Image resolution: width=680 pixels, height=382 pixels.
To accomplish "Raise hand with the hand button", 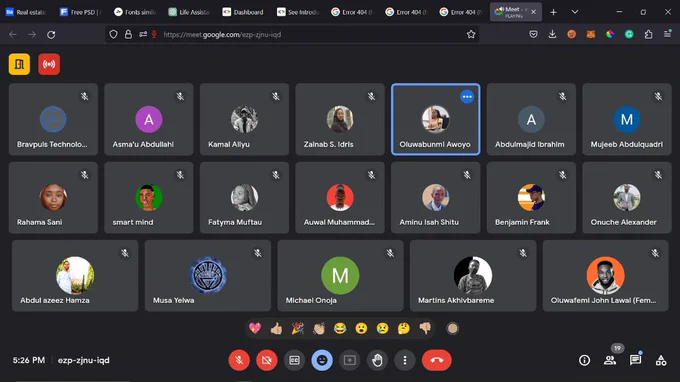I will click(x=377, y=360).
